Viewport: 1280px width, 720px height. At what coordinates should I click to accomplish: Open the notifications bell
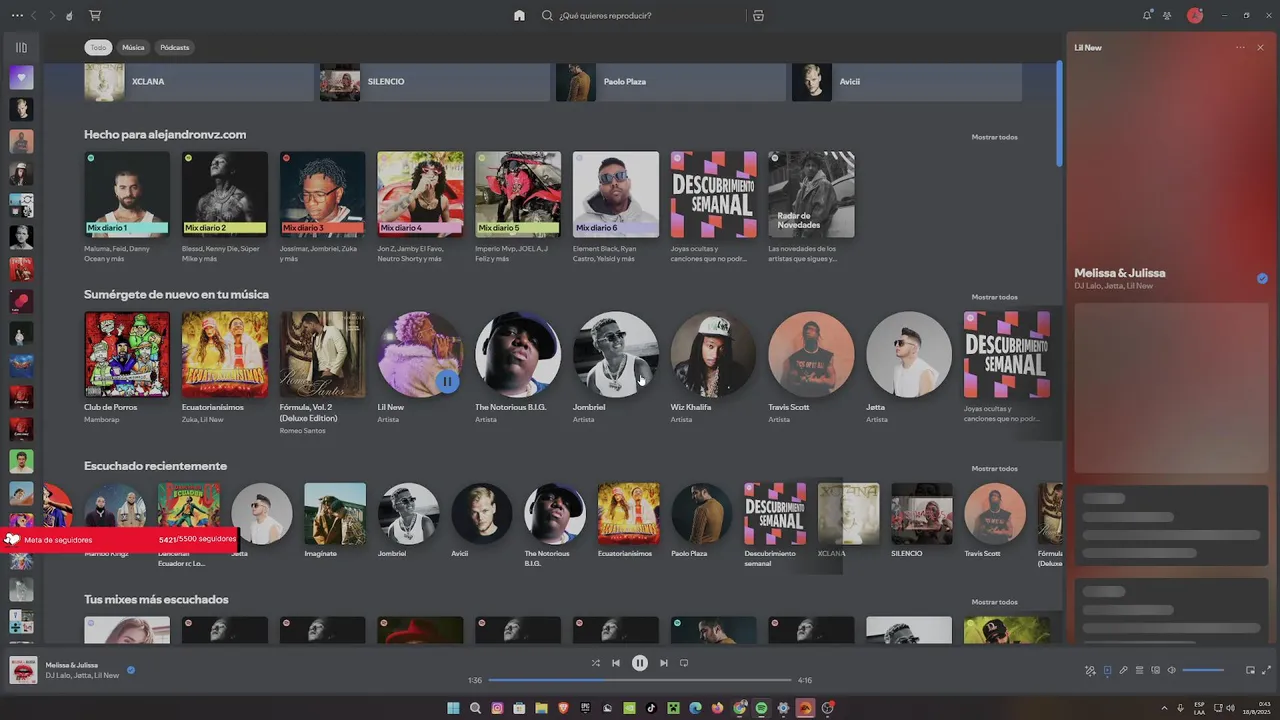(x=1147, y=15)
